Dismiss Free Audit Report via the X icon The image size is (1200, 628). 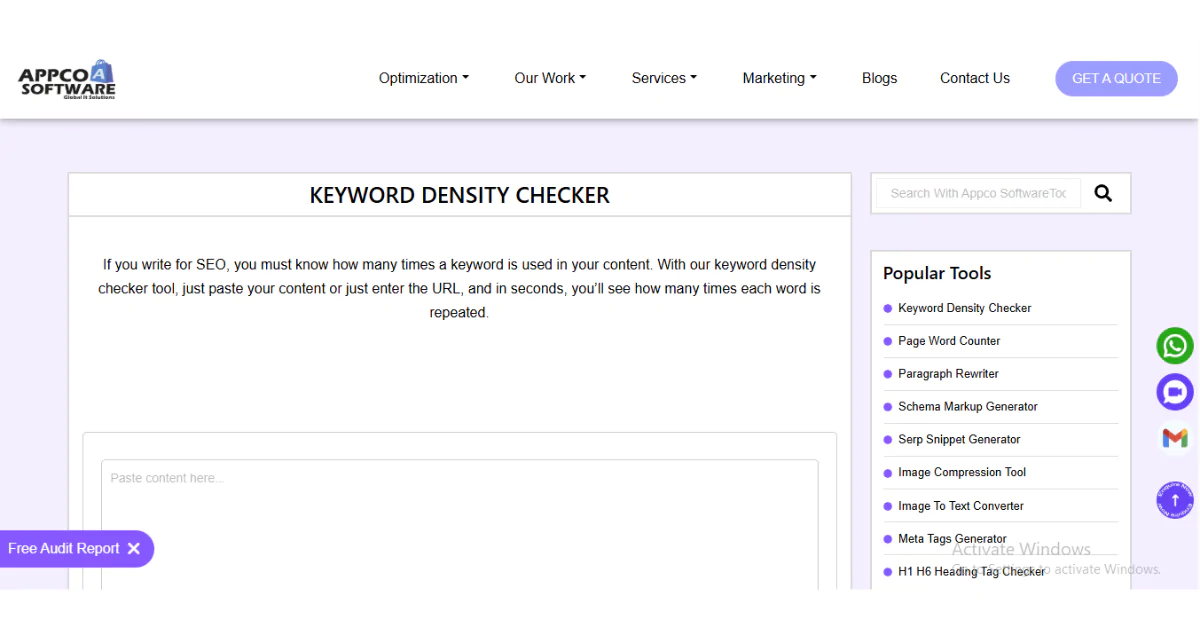tap(134, 548)
